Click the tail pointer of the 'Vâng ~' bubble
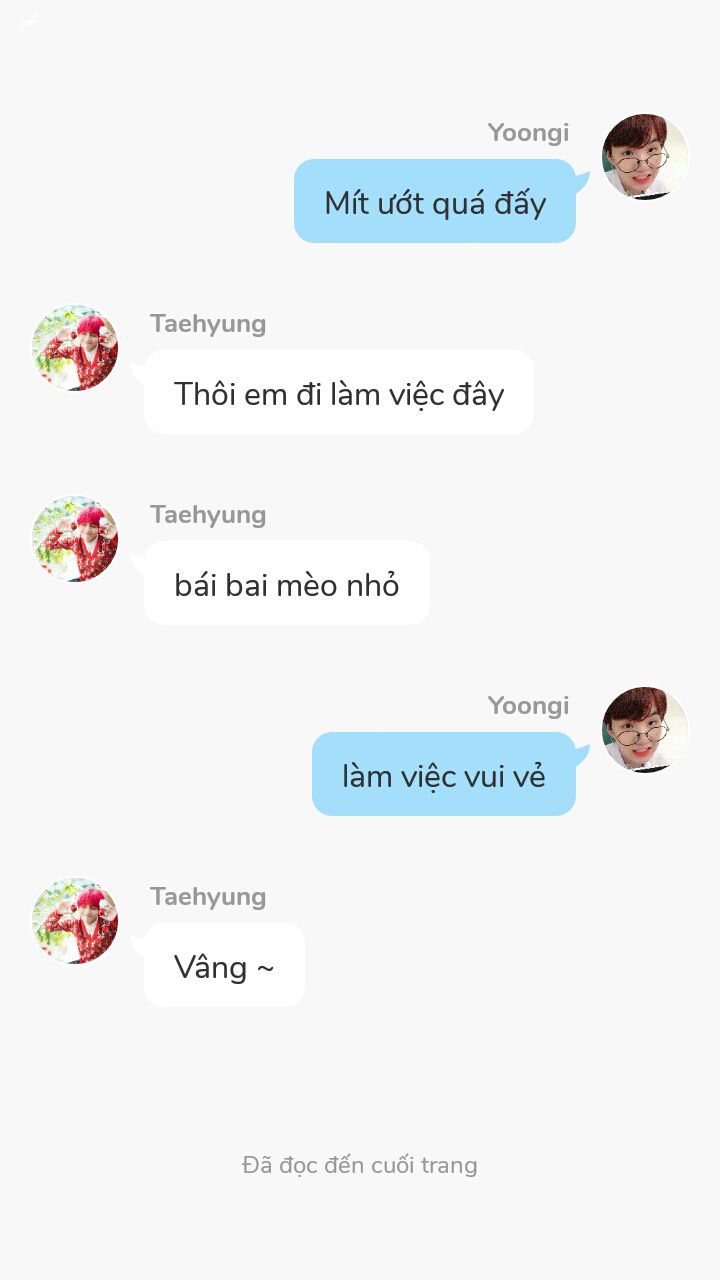This screenshot has height=1280, width=720. click(x=138, y=945)
